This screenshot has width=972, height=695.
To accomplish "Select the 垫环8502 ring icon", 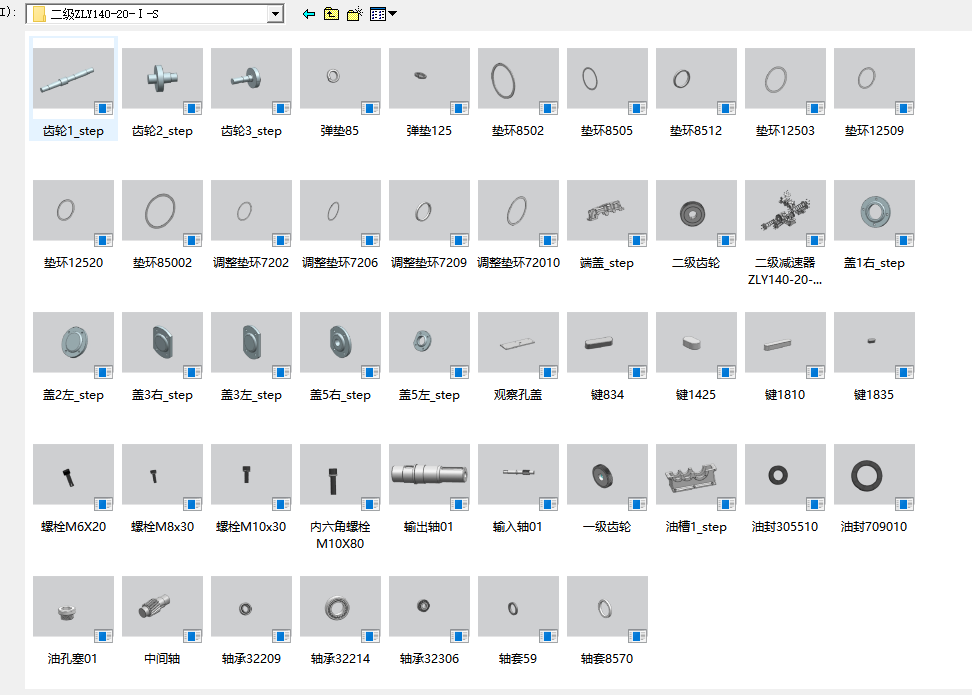I will [518, 82].
